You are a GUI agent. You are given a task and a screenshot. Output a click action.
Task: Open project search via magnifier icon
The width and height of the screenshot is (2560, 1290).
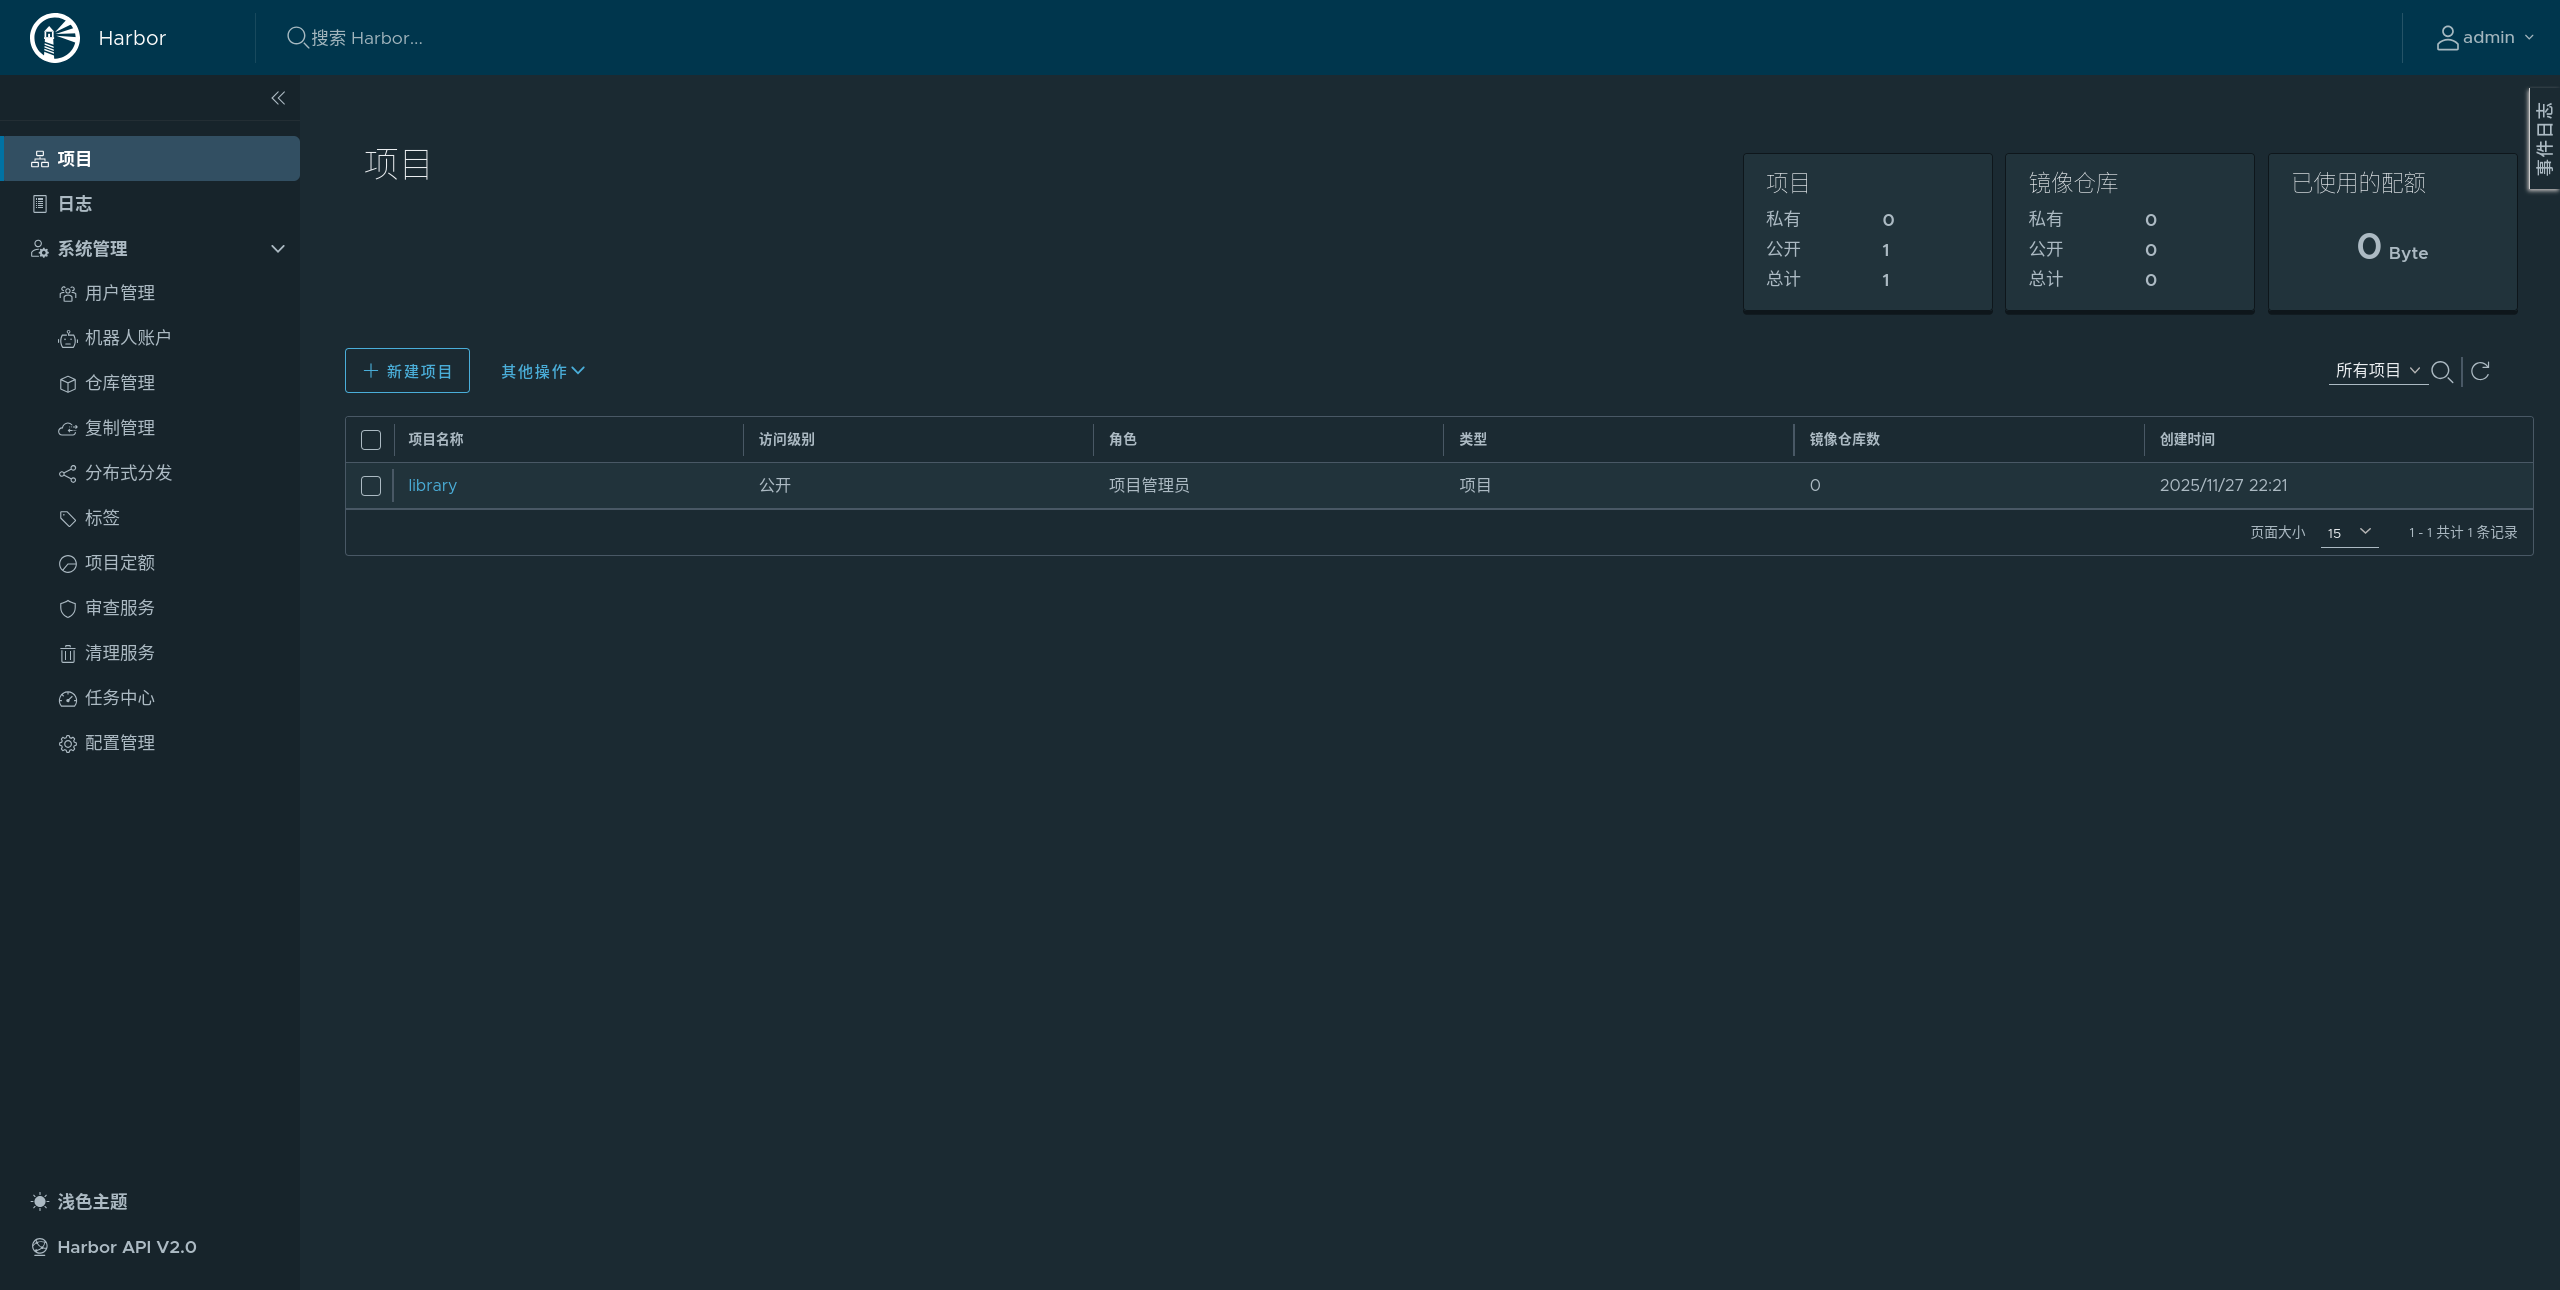[x=2441, y=371]
